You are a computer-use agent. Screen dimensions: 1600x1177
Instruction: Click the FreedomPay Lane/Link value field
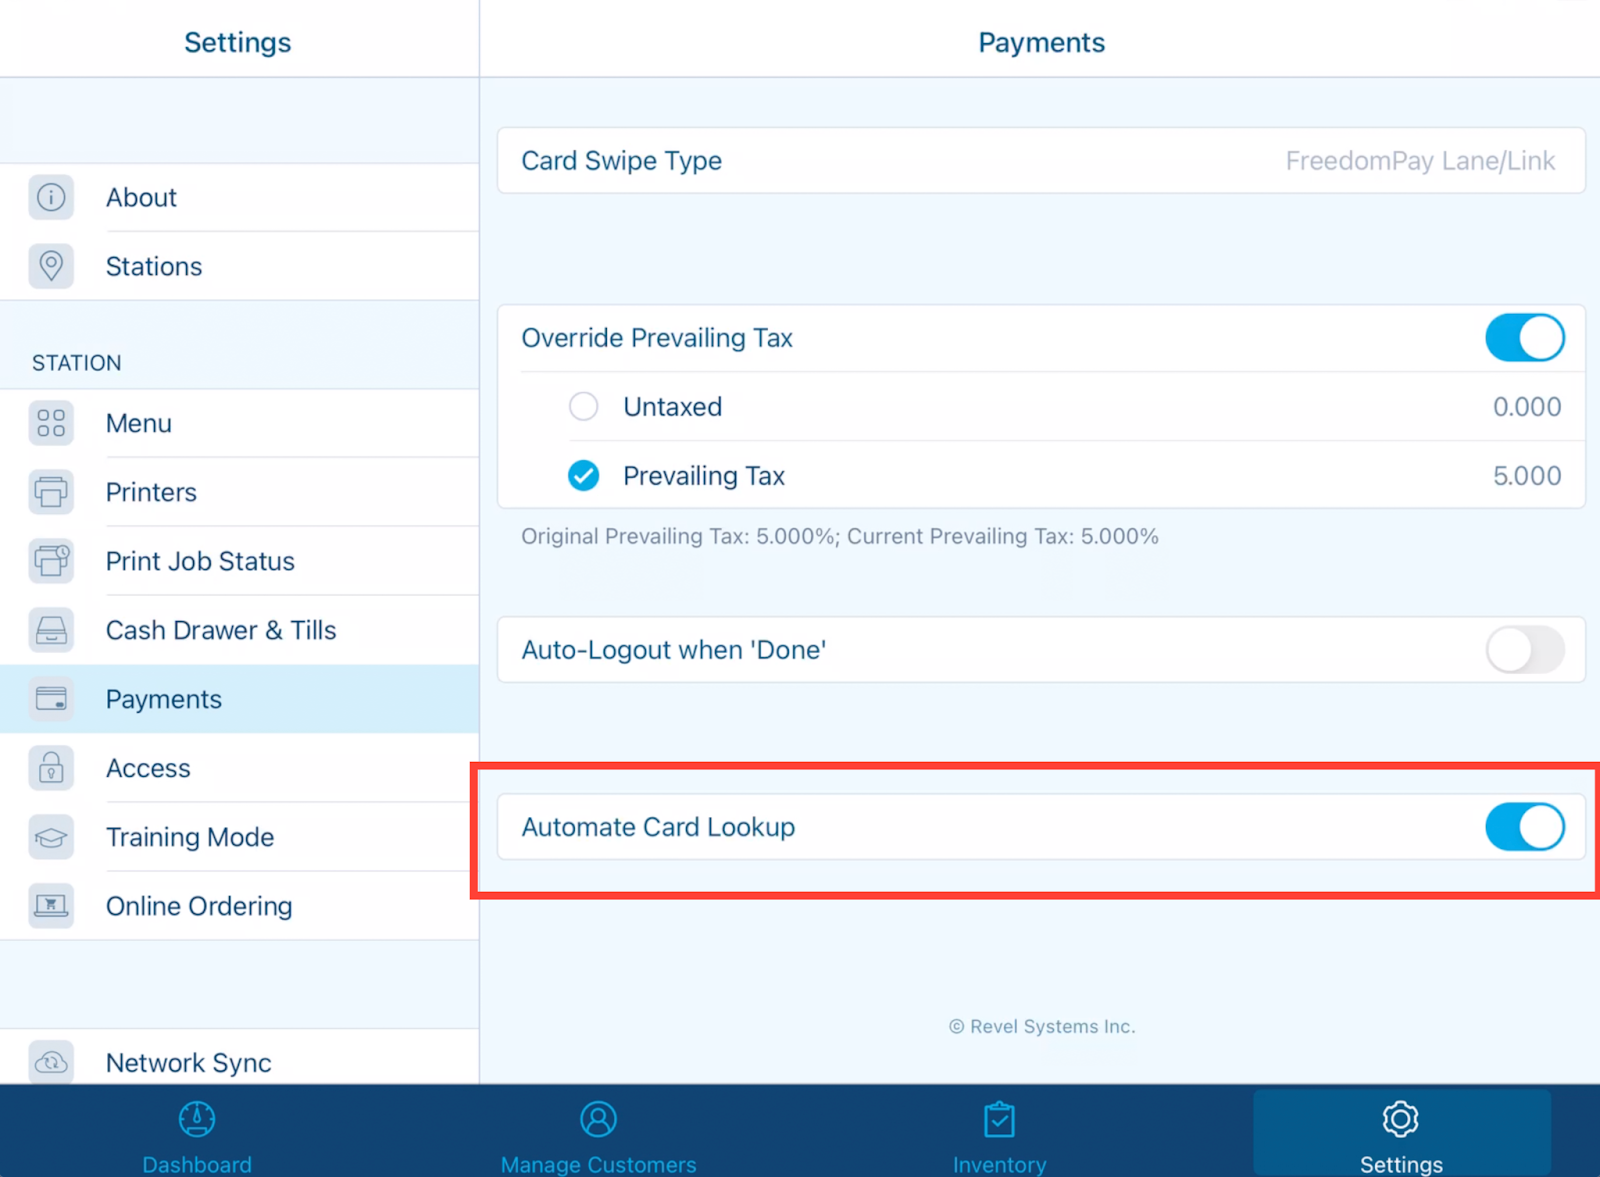[1420, 161]
